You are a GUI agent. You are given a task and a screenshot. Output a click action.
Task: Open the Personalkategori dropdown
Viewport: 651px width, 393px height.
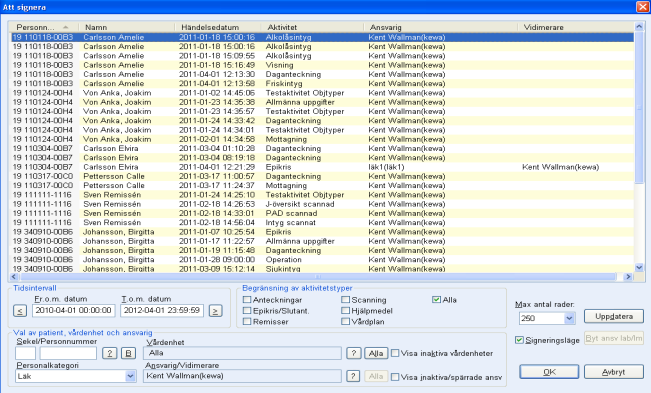pos(130,376)
